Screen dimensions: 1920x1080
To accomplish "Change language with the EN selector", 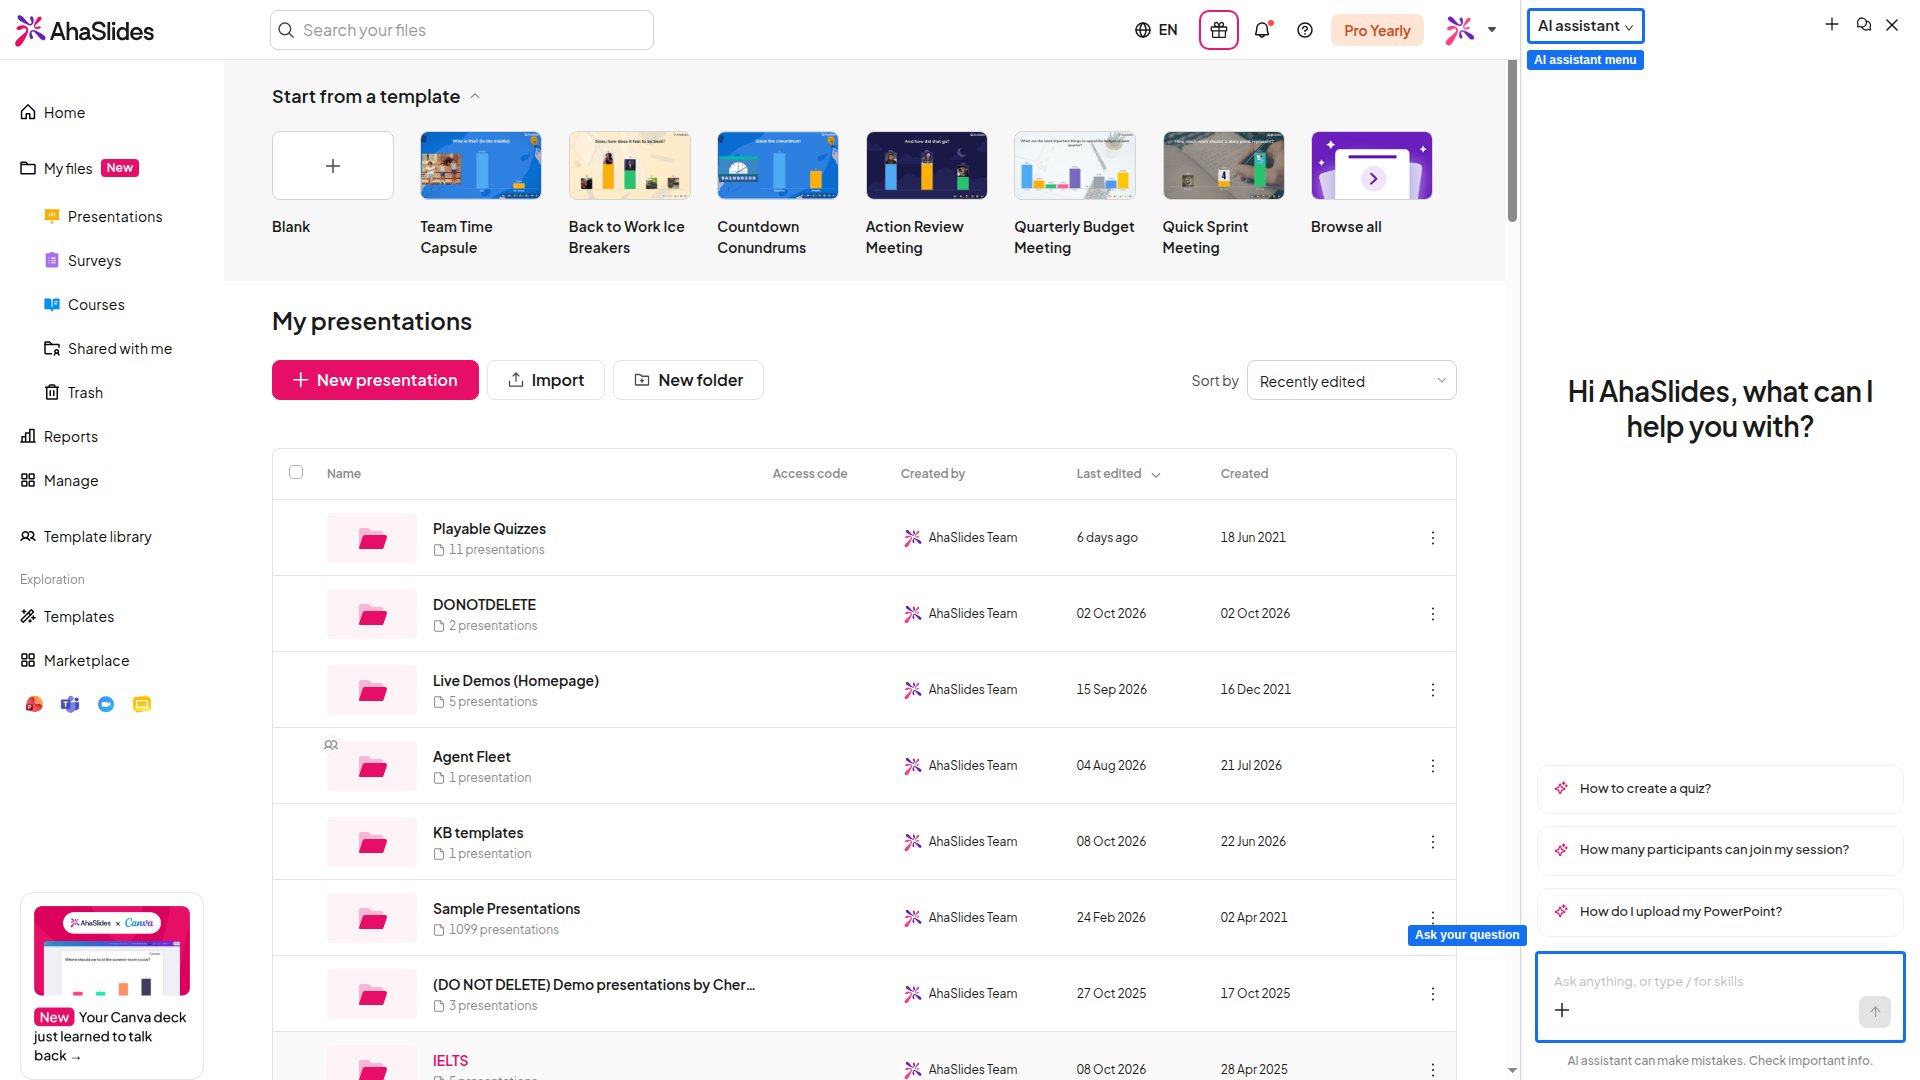I will (x=1156, y=30).
